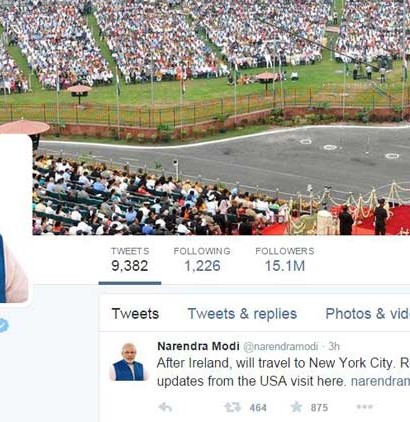
Task: Favorite the tweet with the star icon
Action: coord(296,407)
